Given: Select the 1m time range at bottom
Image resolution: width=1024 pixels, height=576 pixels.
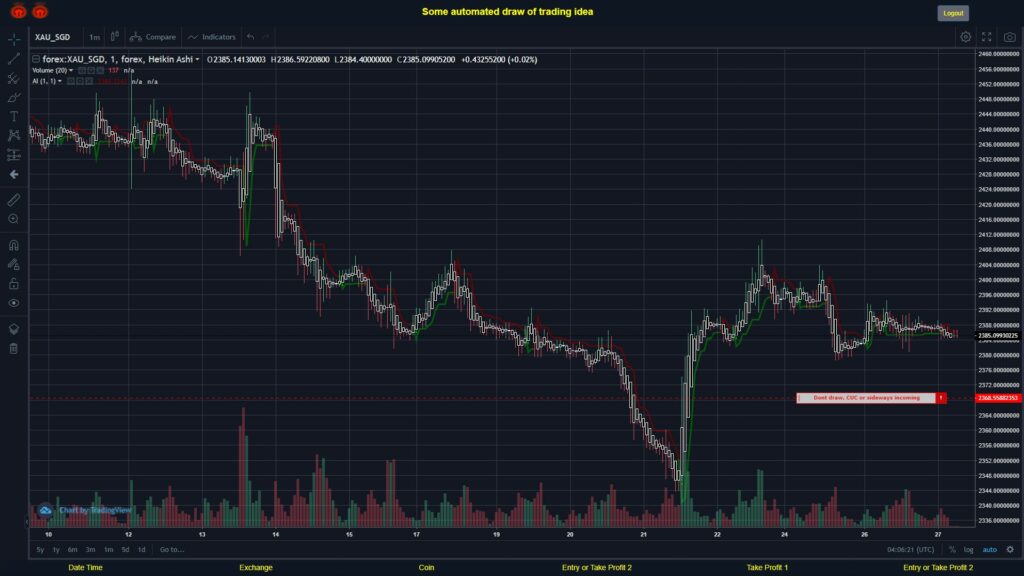Looking at the screenshot, I should coord(108,549).
